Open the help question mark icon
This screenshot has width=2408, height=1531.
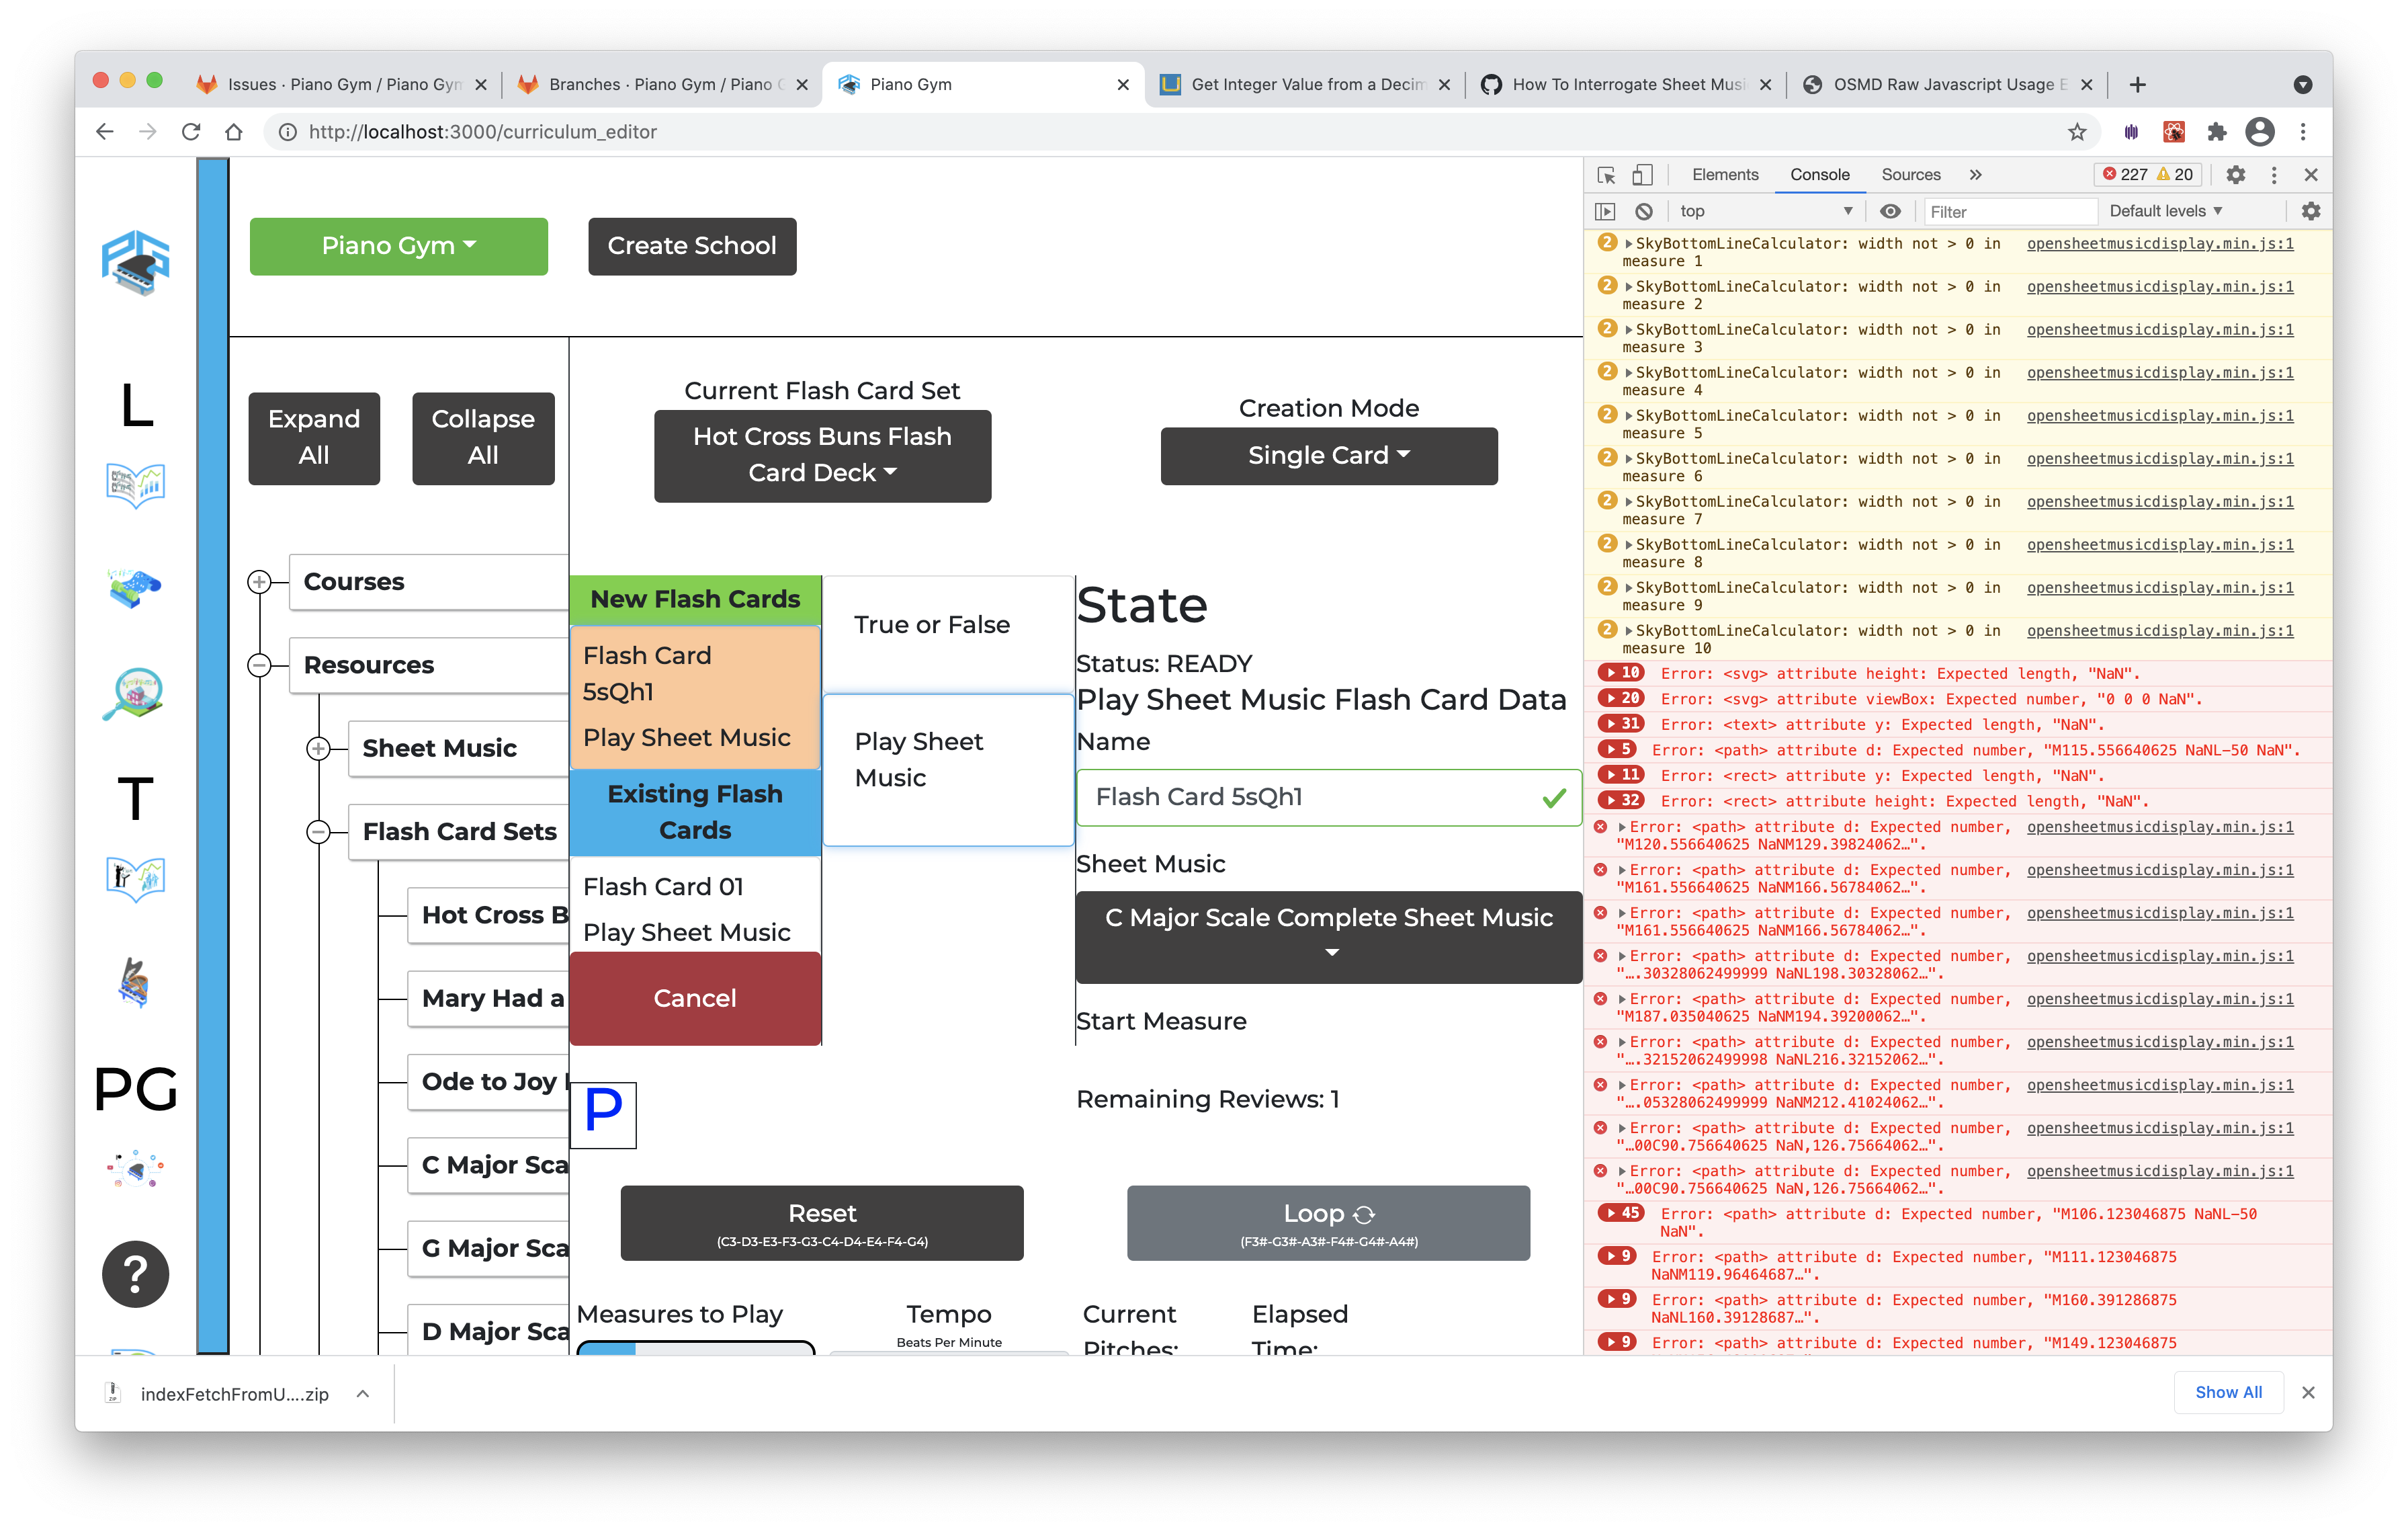click(x=135, y=1273)
